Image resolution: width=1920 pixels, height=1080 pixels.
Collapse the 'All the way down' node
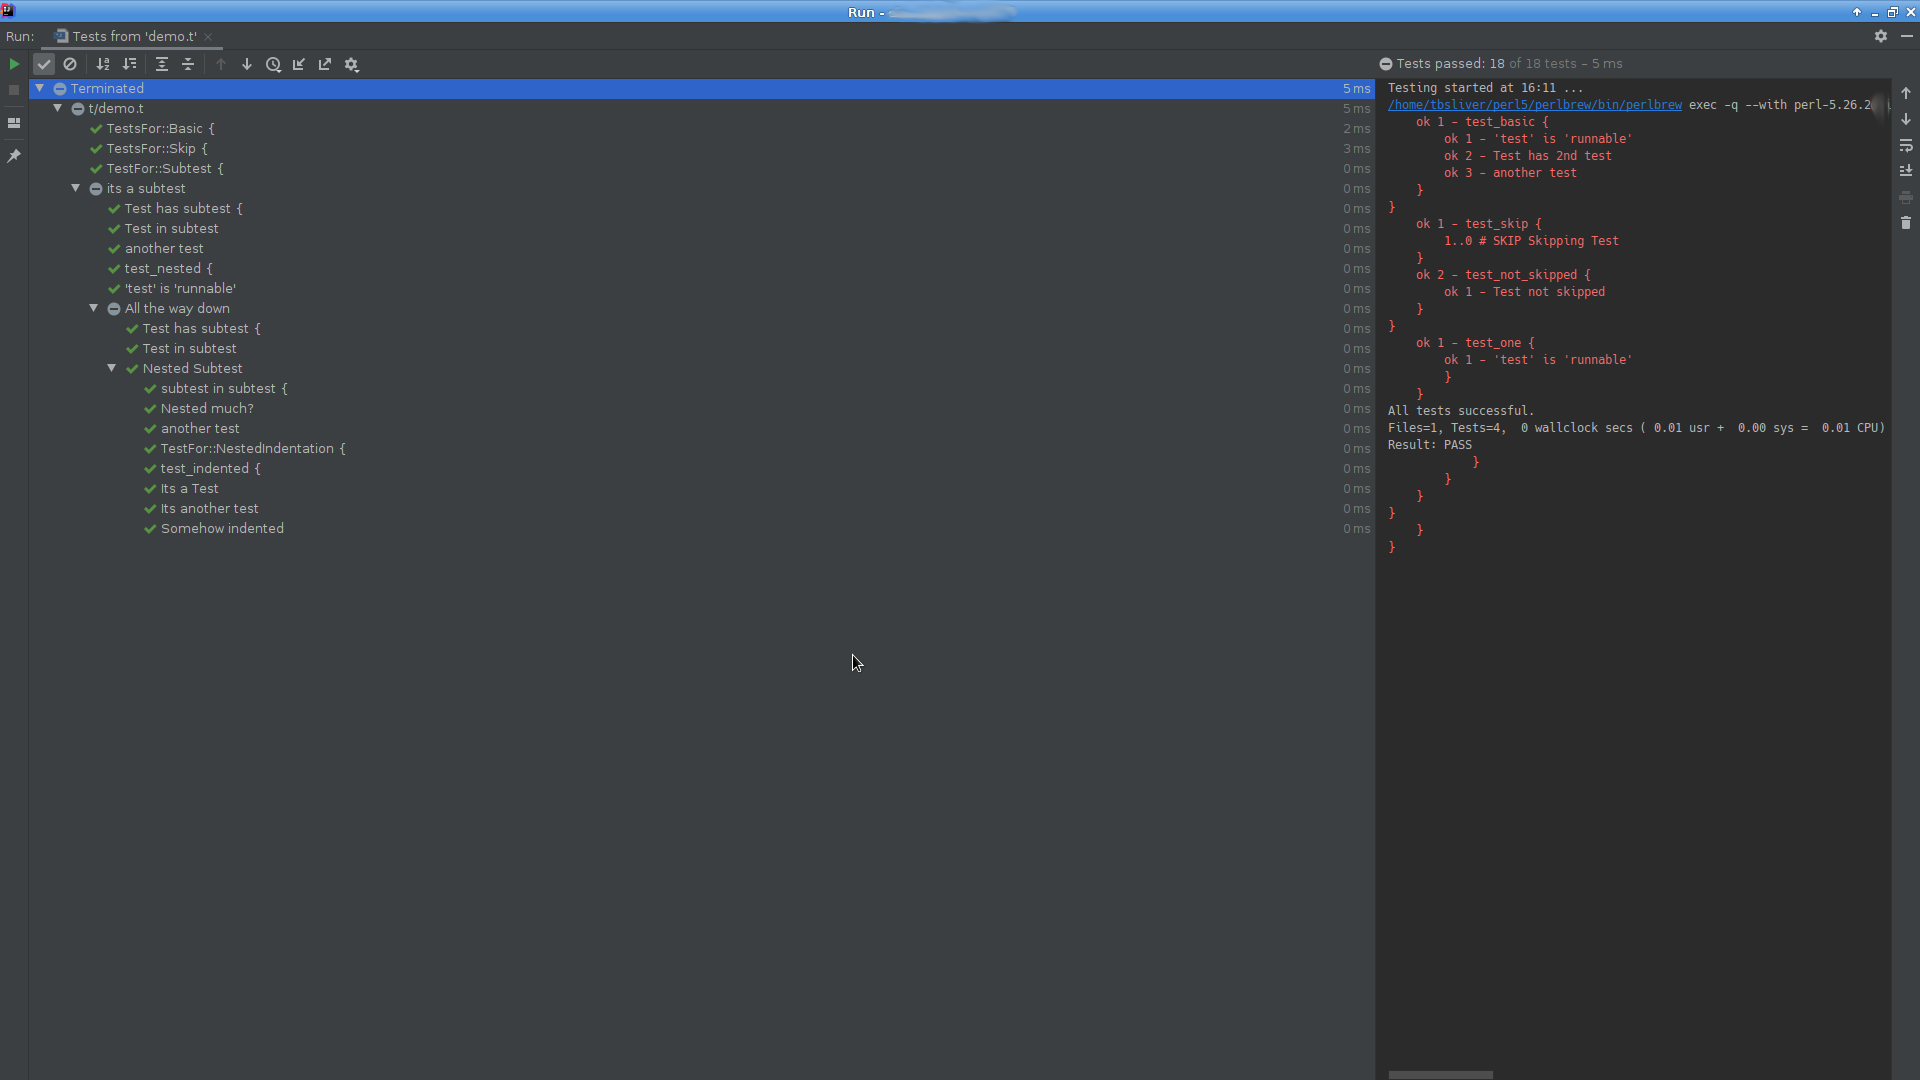(x=94, y=308)
